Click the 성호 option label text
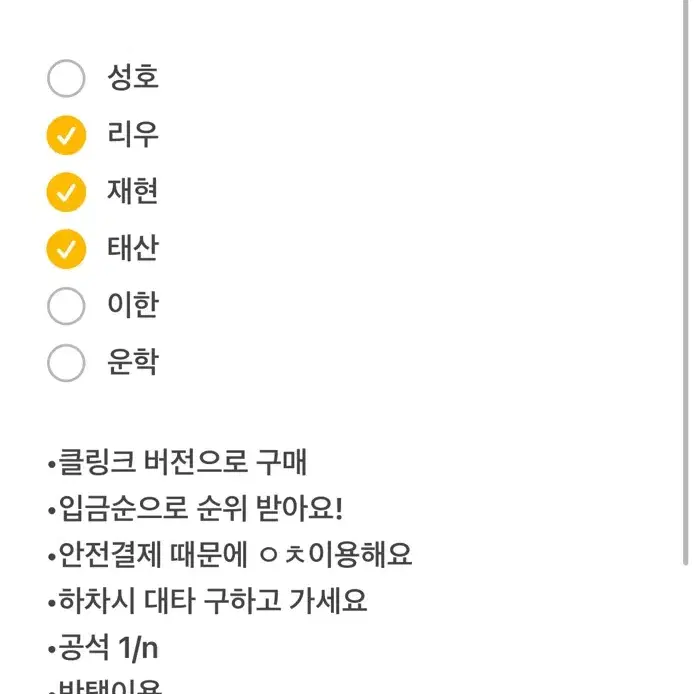The height and width of the screenshot is (694, 694). pyautogui.click(x=133, y=77)
